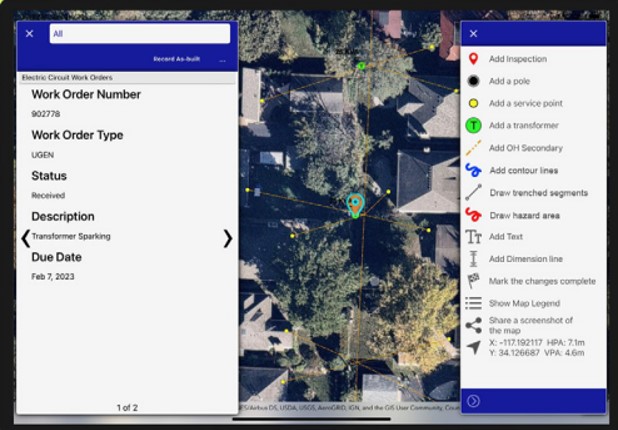
Task: Pick the Add Text icon
Action: pyautogui.click(x=473, y=236)
